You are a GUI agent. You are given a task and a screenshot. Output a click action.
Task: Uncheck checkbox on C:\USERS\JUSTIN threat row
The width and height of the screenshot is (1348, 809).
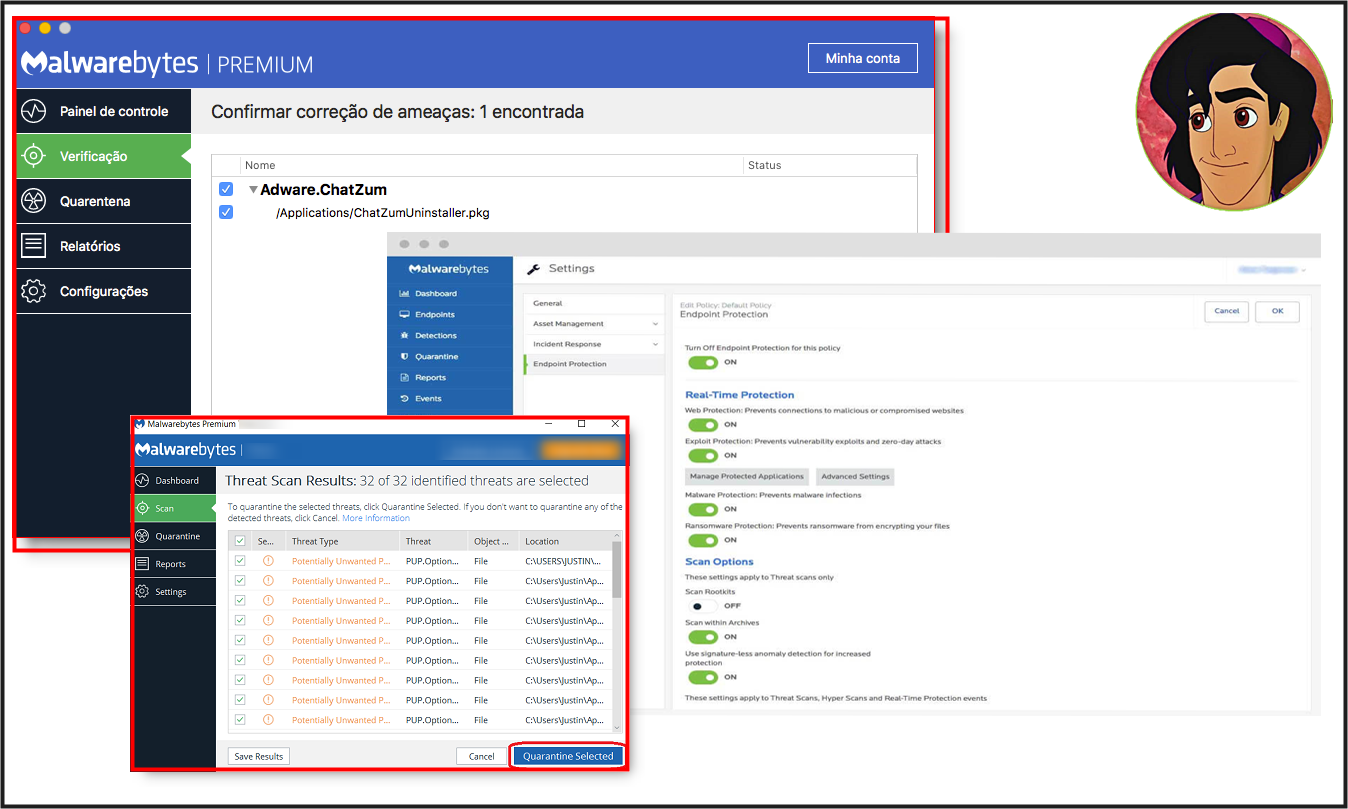pos(240,561)
